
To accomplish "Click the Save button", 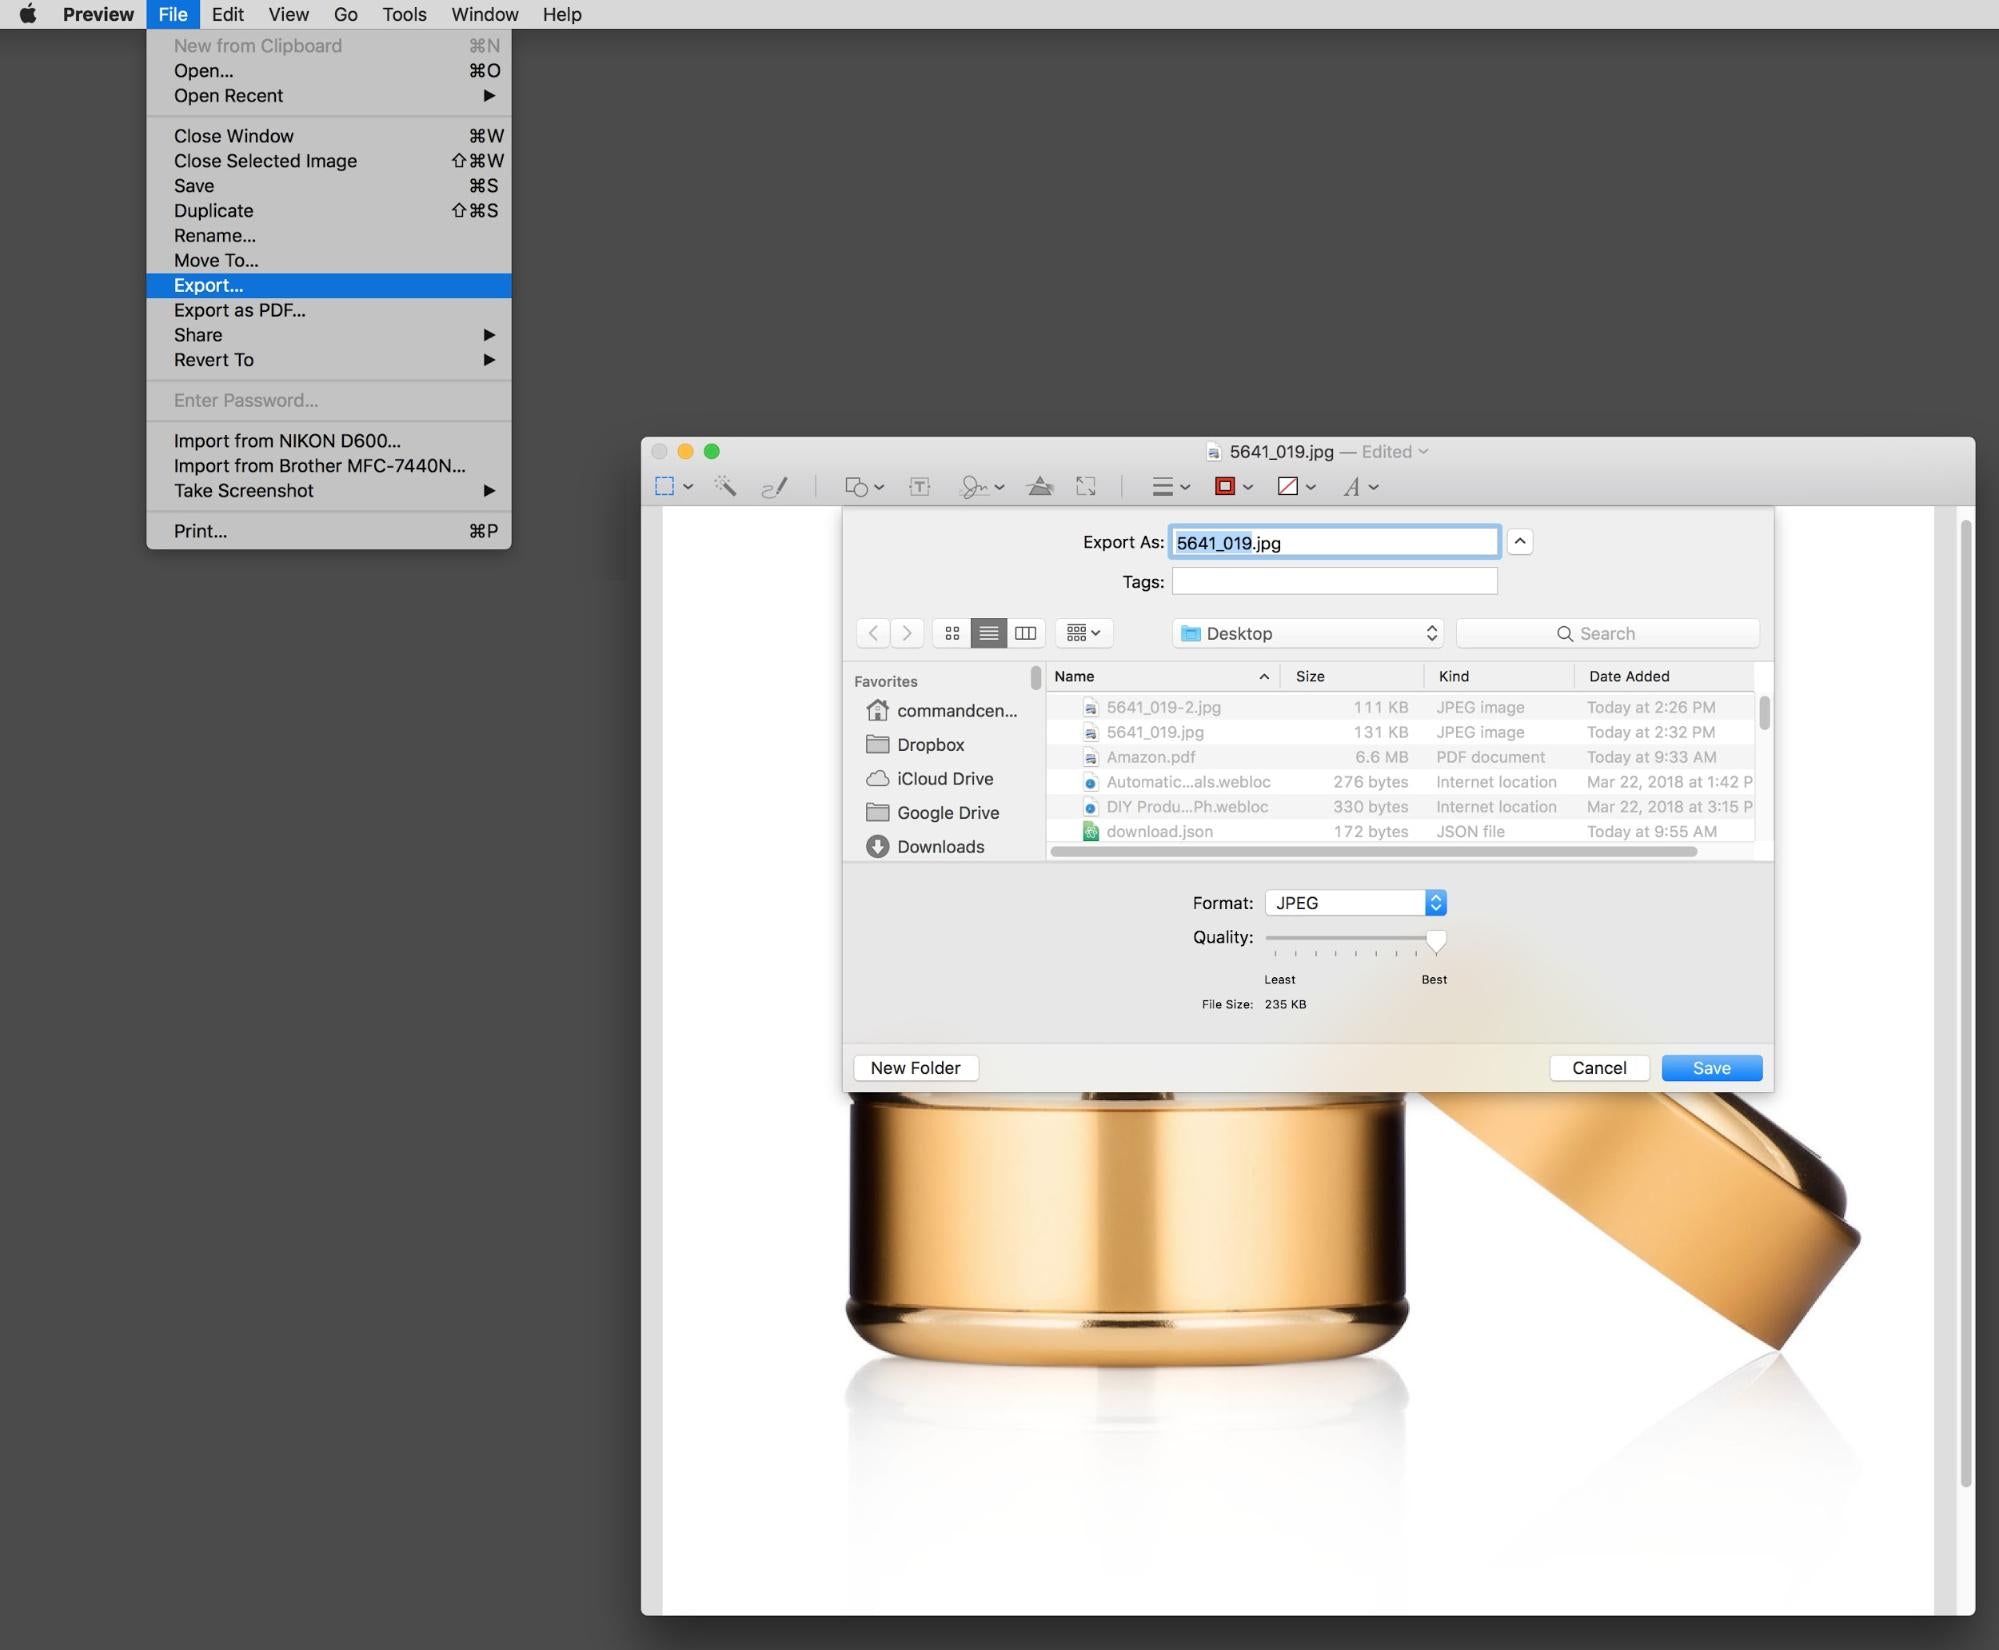I will (x=1712, y=1067).
